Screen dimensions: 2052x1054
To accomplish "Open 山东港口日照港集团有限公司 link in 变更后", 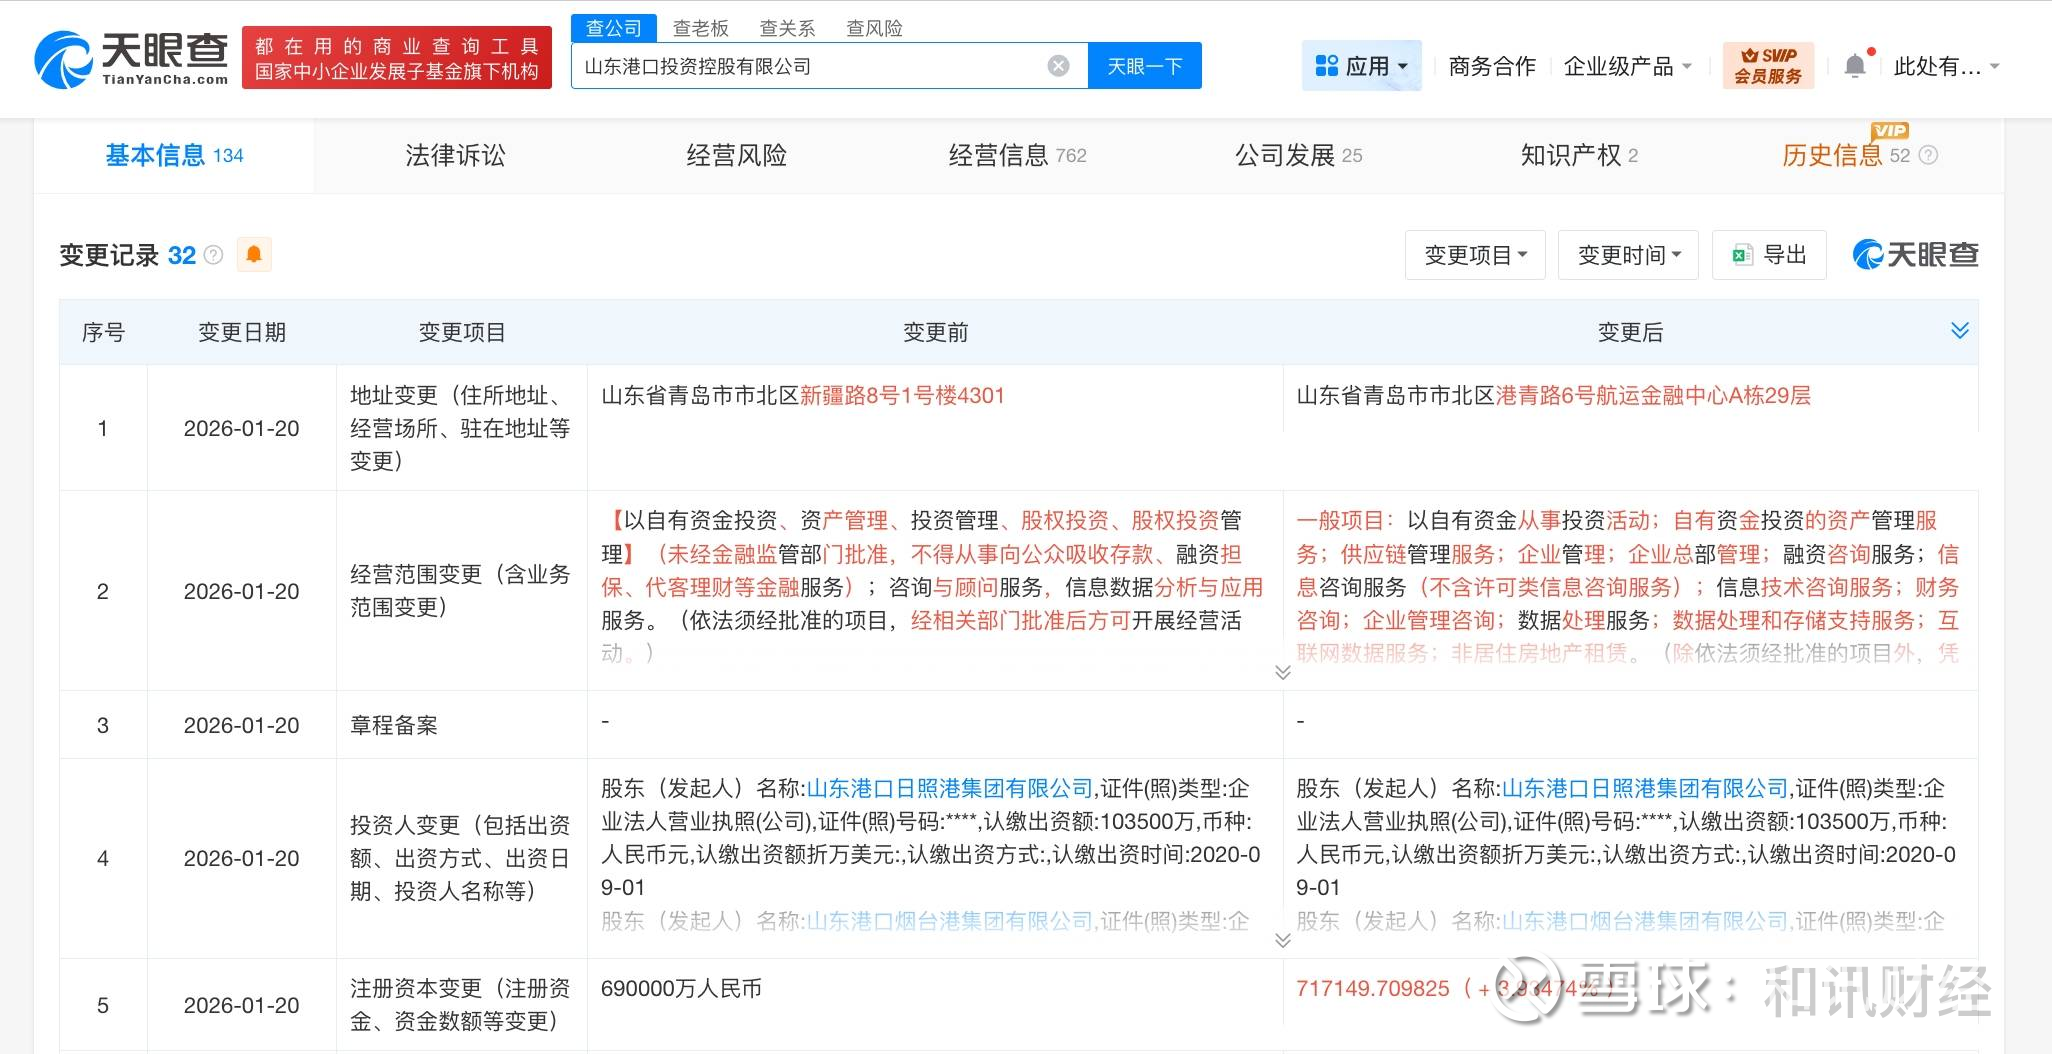I will (1645, 788).
